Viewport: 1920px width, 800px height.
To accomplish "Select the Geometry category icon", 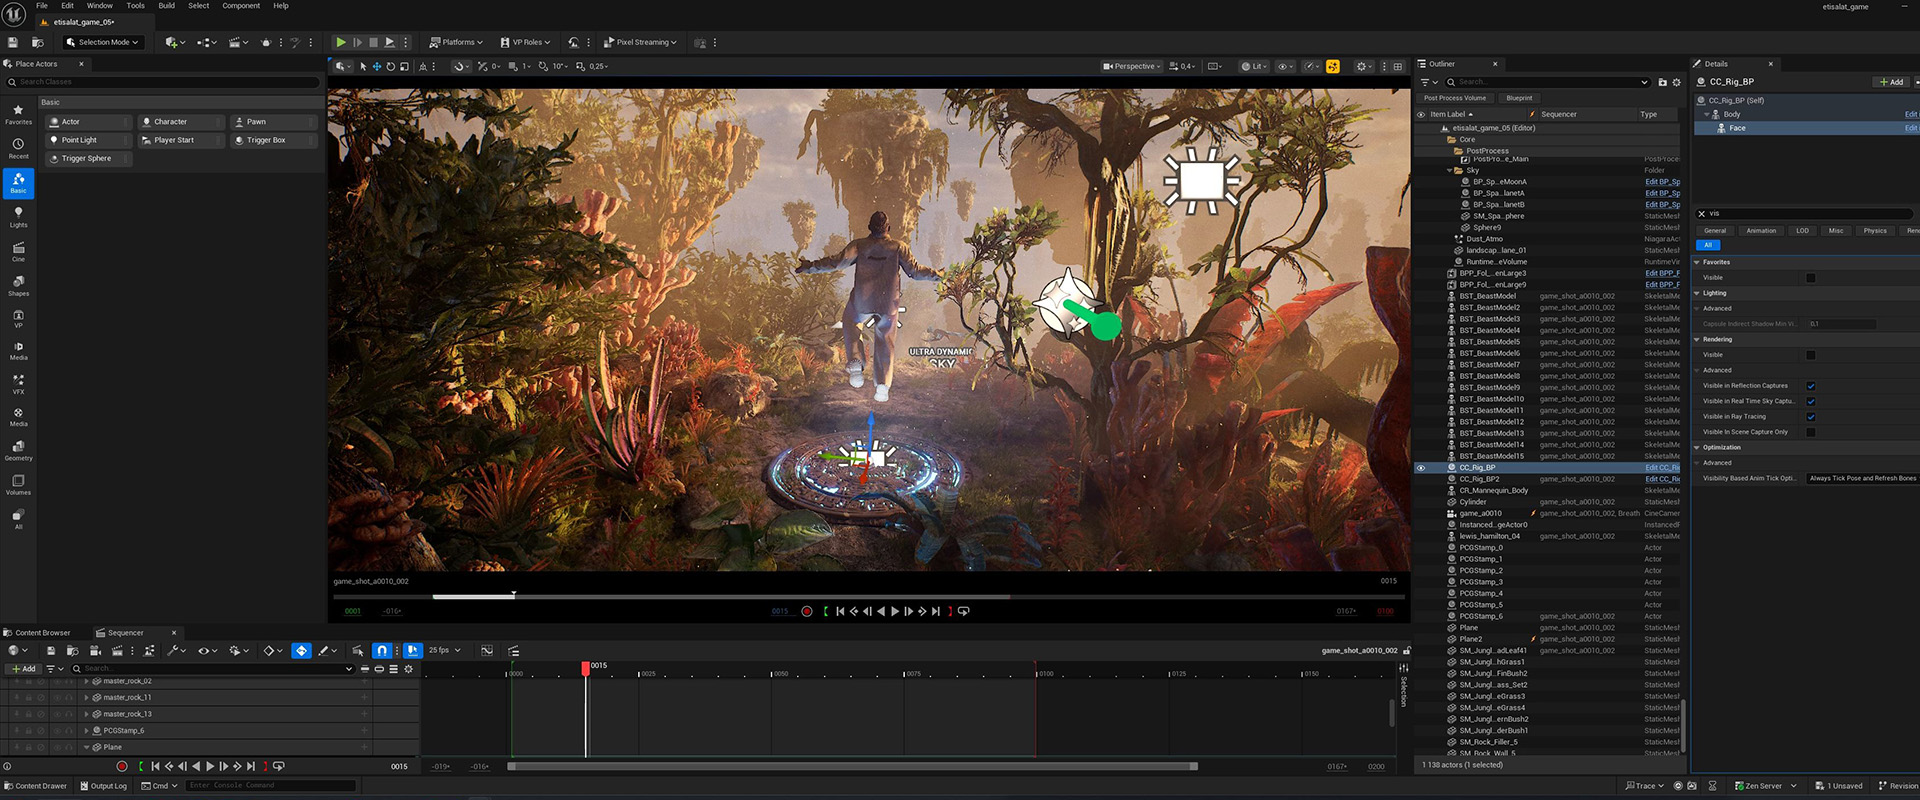I will point(18,451).
